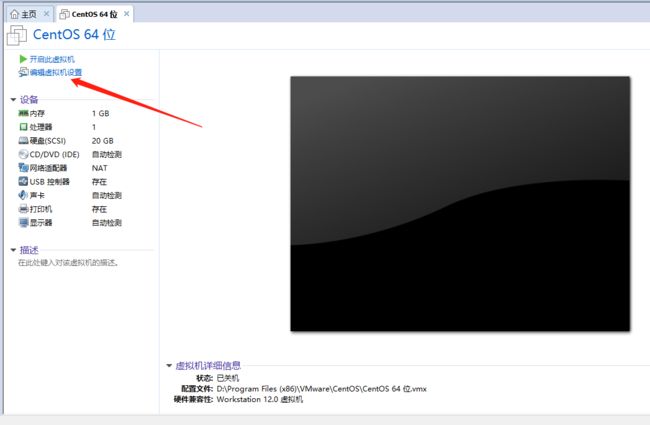Select the 内存 device row
Screen dimensions: 650x425
(70, 113)
